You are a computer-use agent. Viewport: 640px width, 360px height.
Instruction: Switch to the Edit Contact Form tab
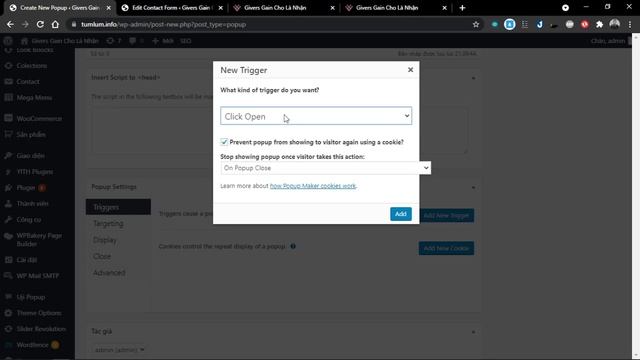coord(172,8)
